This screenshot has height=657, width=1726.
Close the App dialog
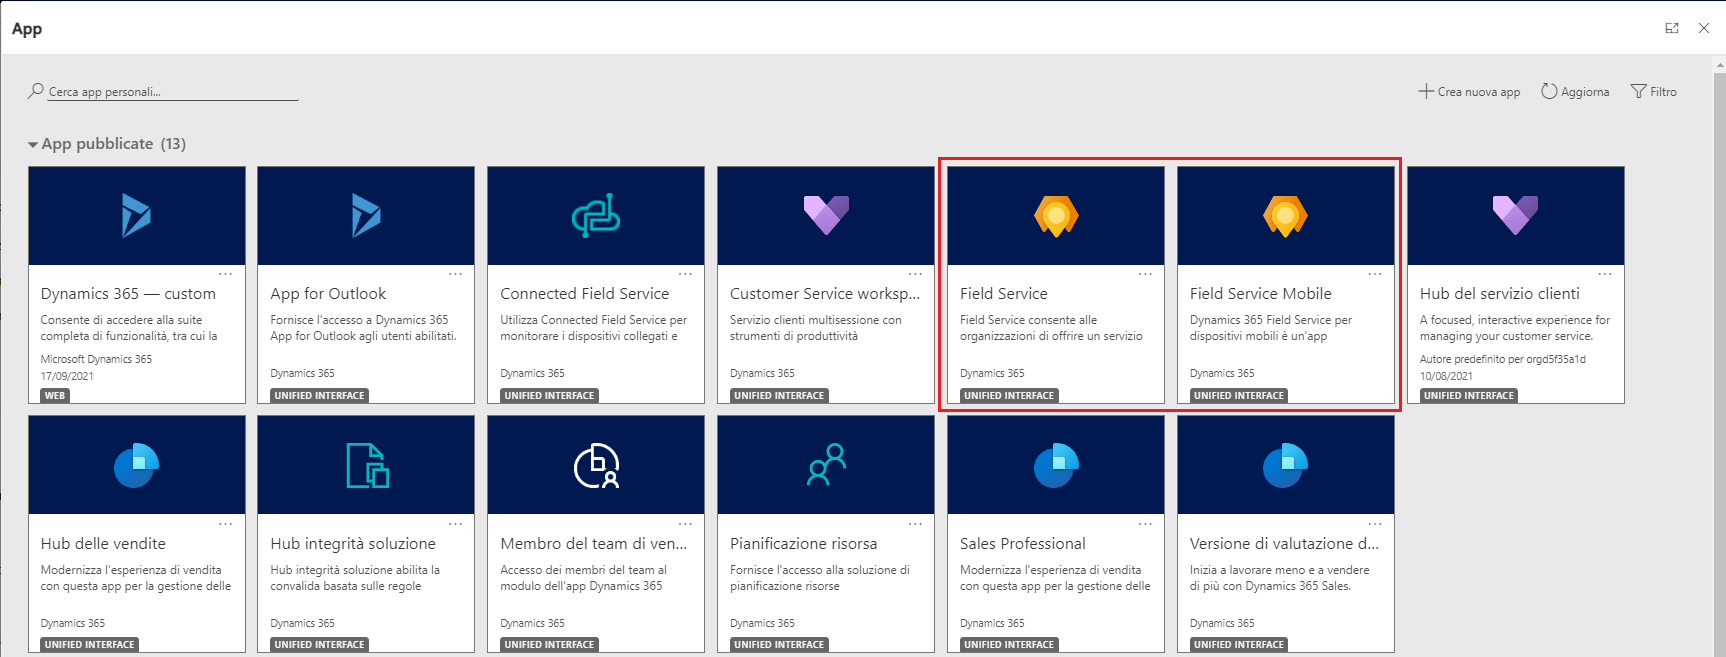(1704, 28)
